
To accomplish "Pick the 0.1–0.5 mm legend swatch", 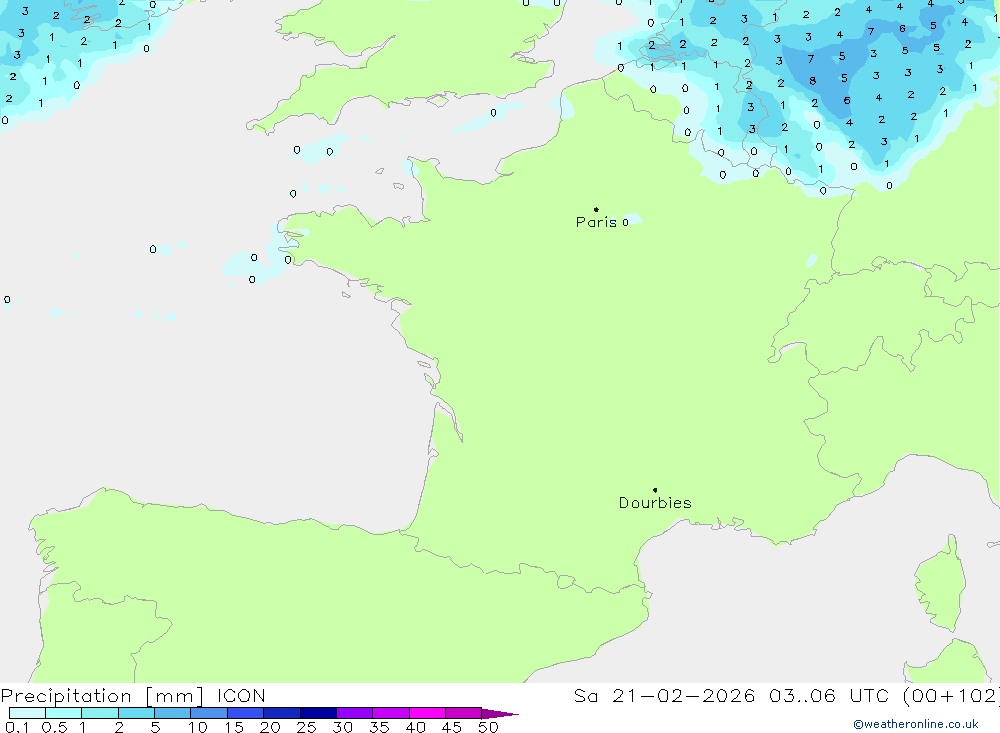I will tap(27, 713).
